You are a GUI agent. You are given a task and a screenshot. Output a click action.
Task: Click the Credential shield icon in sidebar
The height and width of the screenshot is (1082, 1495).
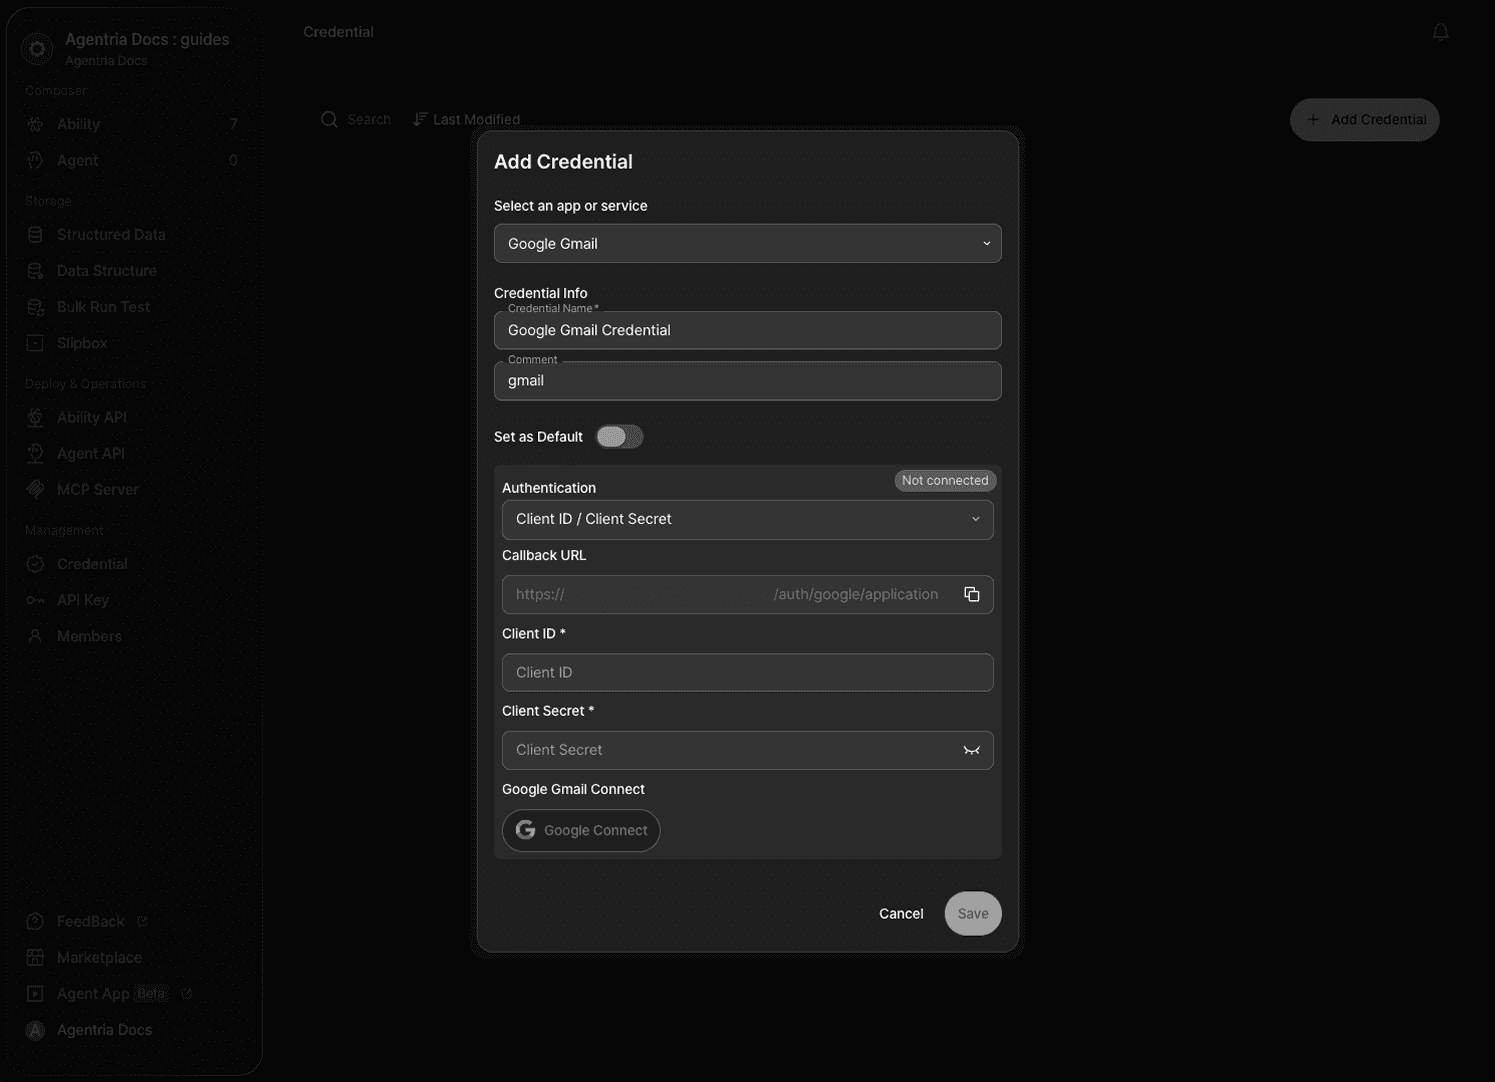pyautogui.click(x=35, y=564)
